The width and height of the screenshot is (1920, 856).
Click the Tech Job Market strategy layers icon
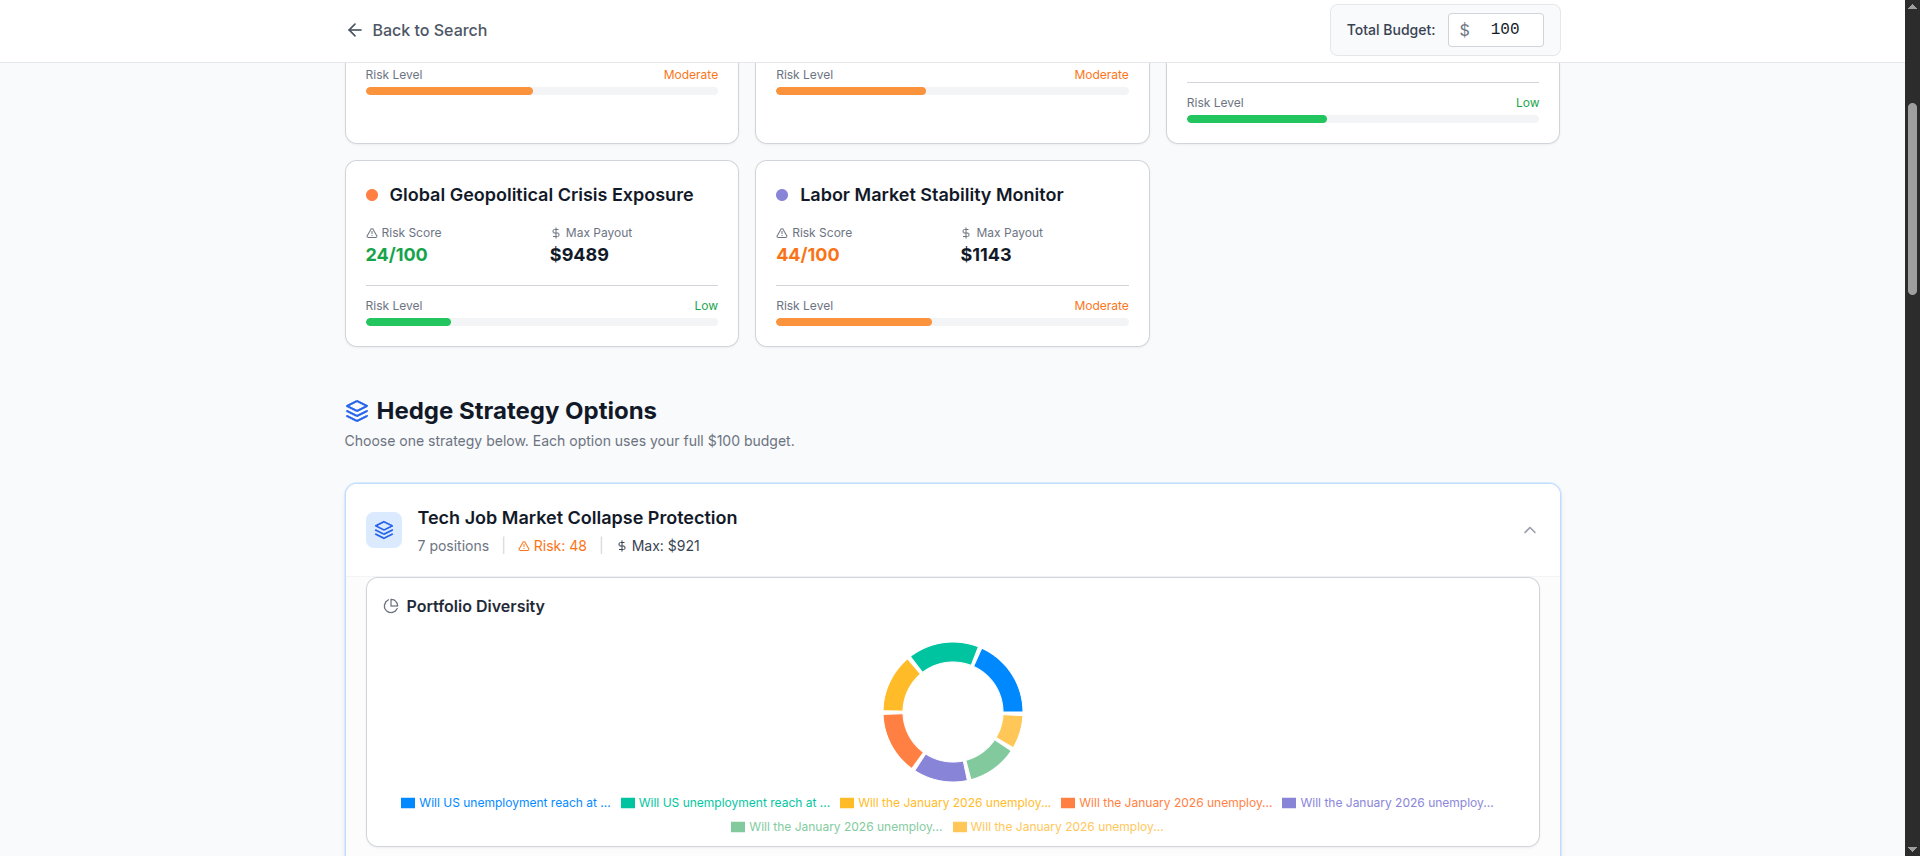384,530
